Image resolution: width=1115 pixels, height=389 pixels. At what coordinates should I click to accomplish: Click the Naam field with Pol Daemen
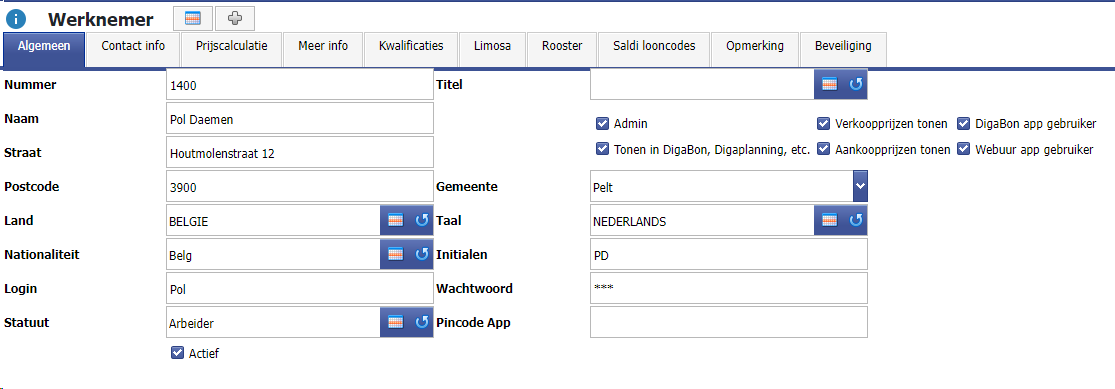coord(299,119)
